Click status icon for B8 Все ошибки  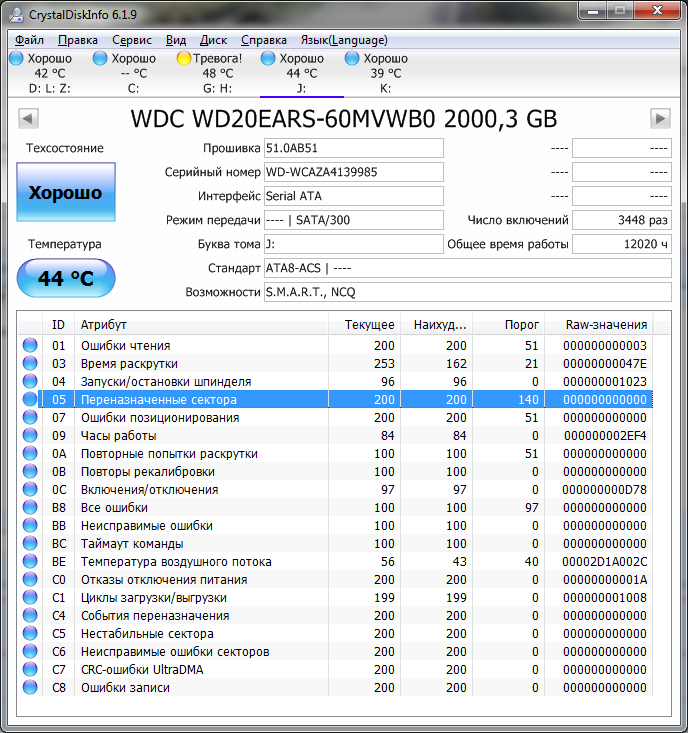pos(30,507)
